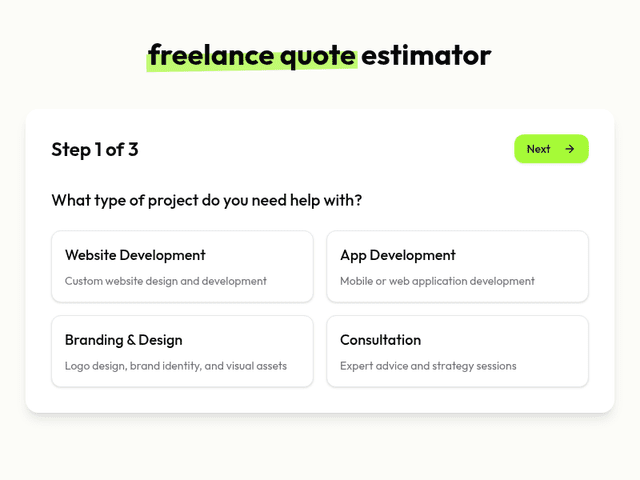Click the arrow icon in Next button
Screen dimensions: 640x480
(570, 149)
